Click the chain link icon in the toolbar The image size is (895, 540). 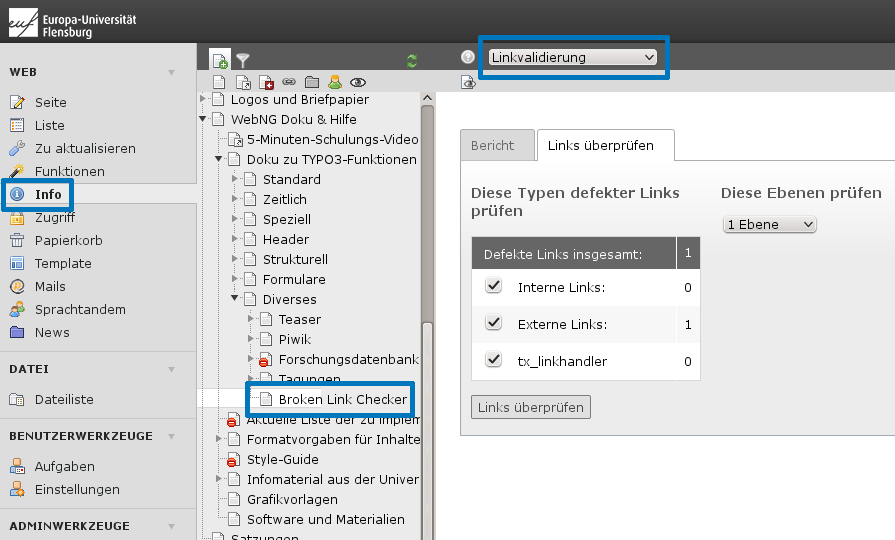(289, 83)
